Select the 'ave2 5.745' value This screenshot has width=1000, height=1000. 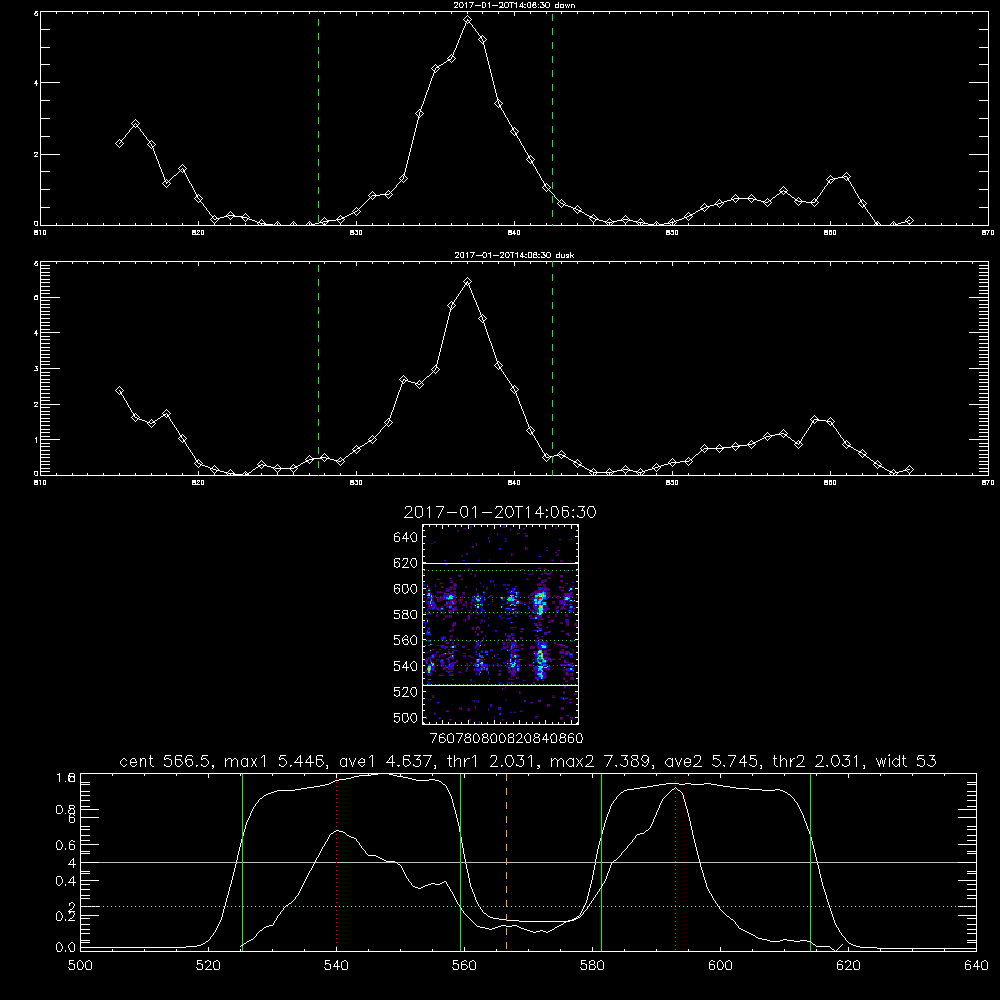(x=712, y=761)
